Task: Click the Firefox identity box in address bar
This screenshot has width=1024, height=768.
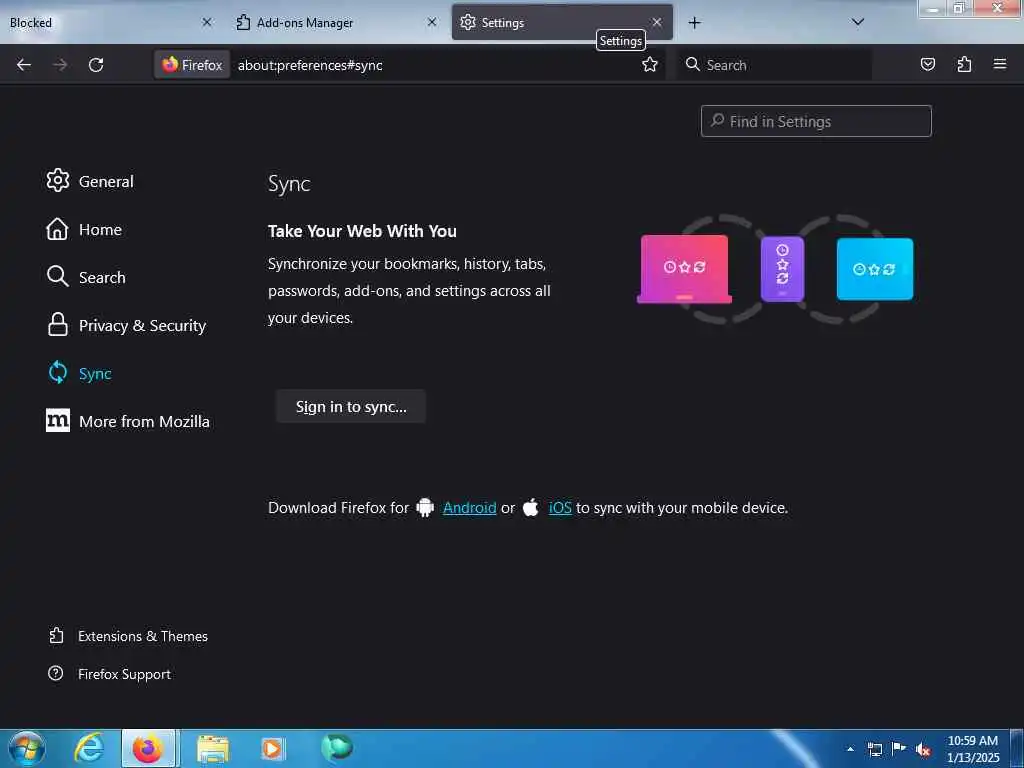Action: pyautogui.click(x=192, y=65)
